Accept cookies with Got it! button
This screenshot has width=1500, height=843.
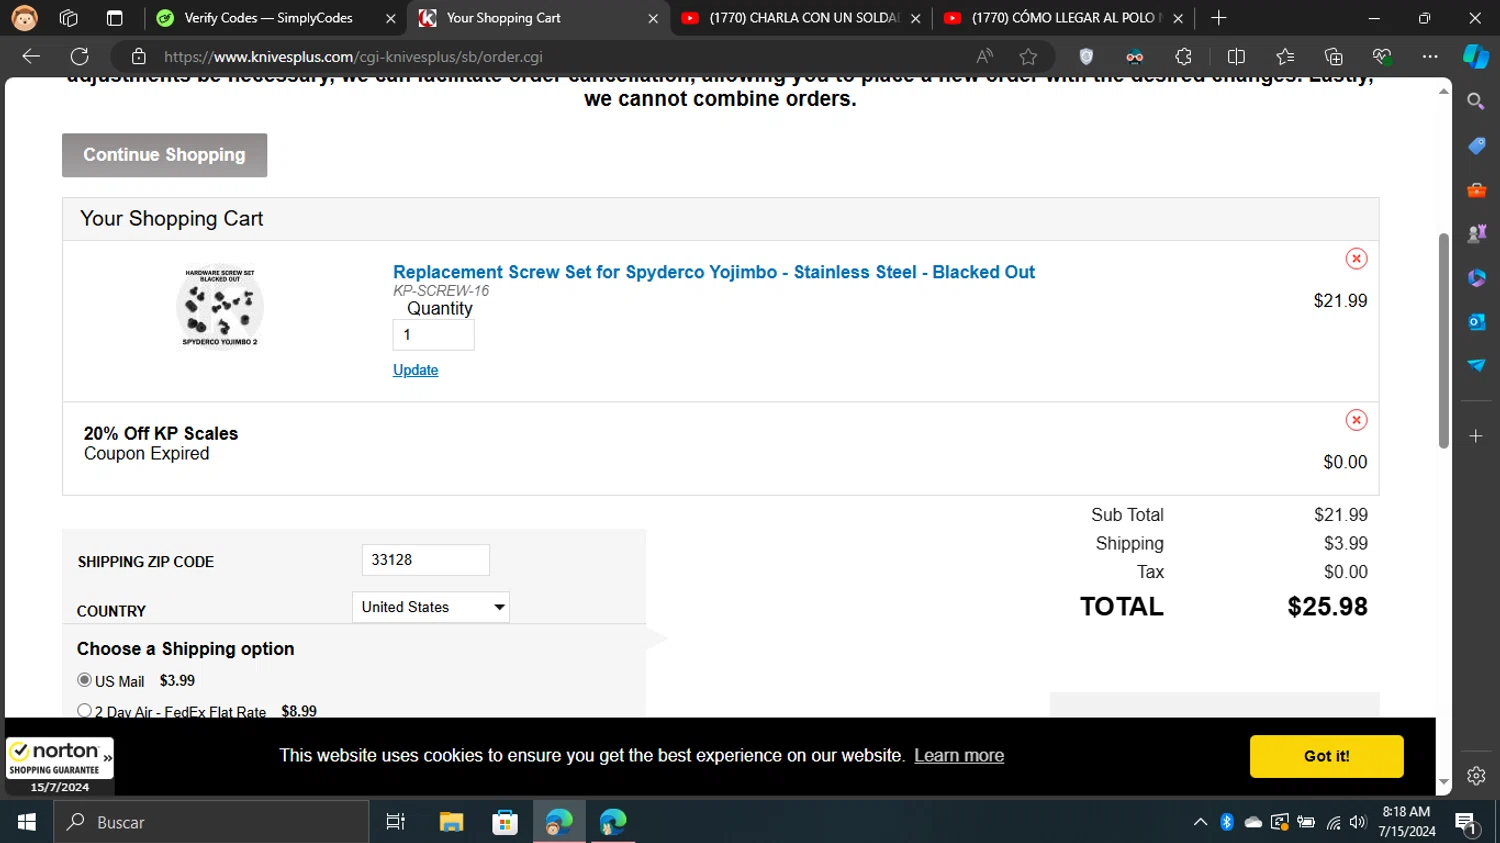click(x=1327, y=756)
